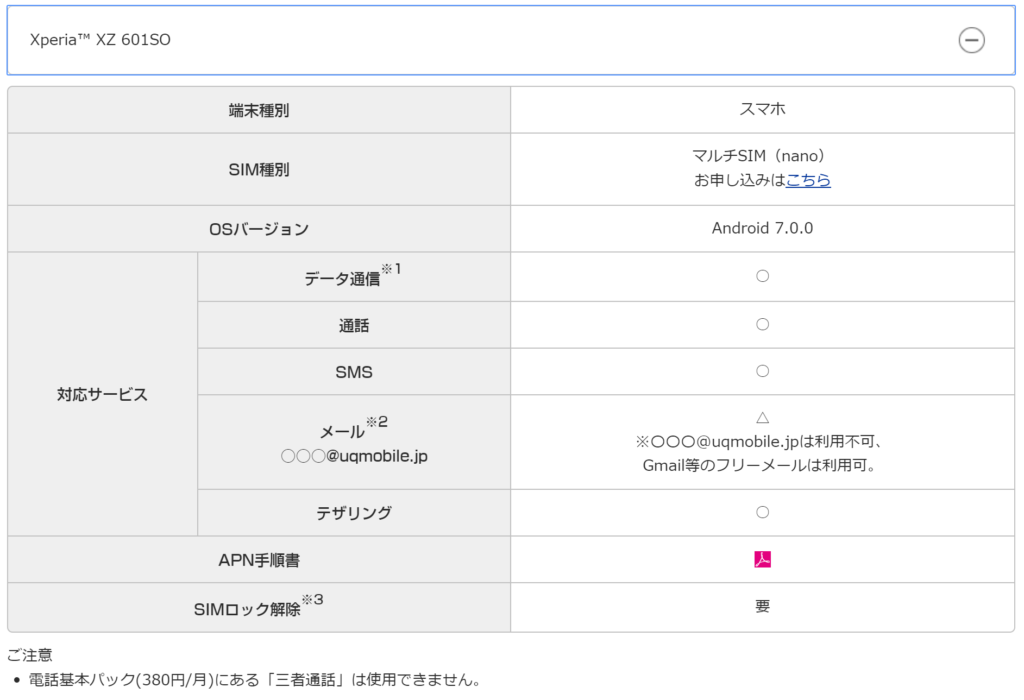Click the Xperia™ XZ 601SO header title
This screenshot has height=700, width=1024.
100,40
